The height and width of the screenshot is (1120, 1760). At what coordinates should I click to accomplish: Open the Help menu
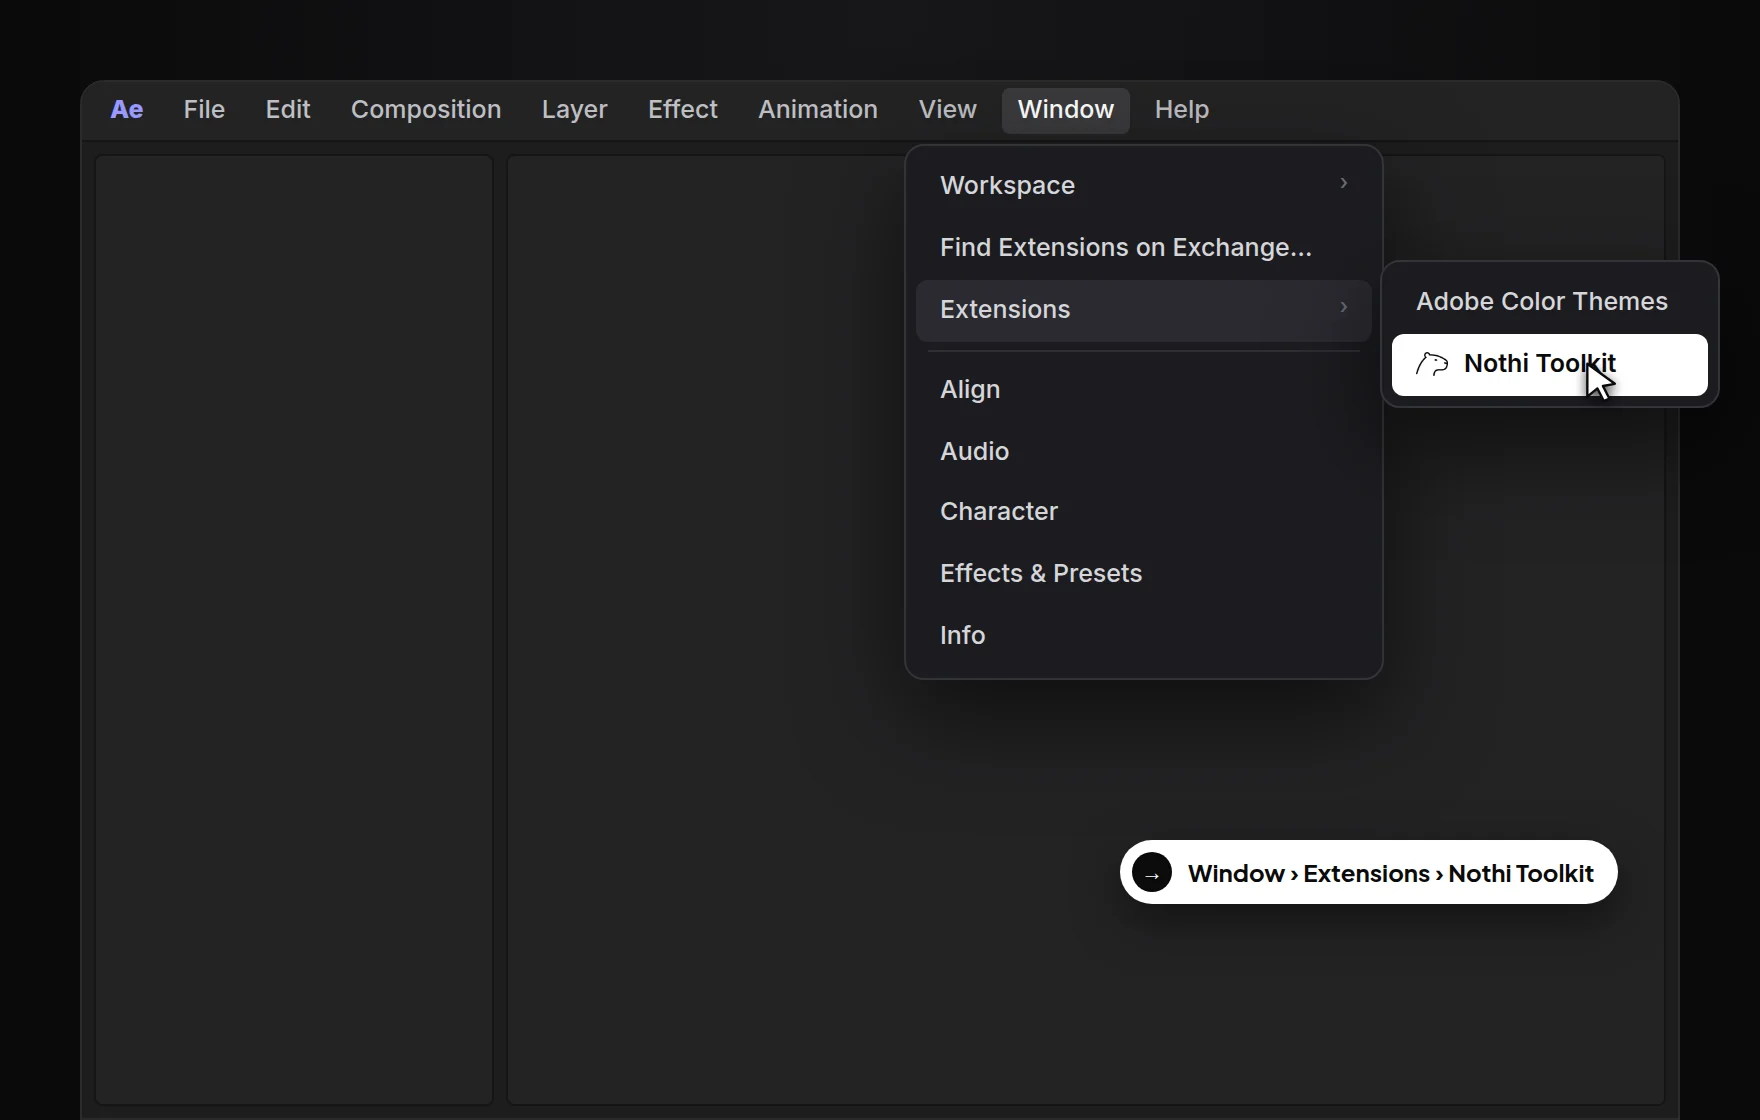1182,109
